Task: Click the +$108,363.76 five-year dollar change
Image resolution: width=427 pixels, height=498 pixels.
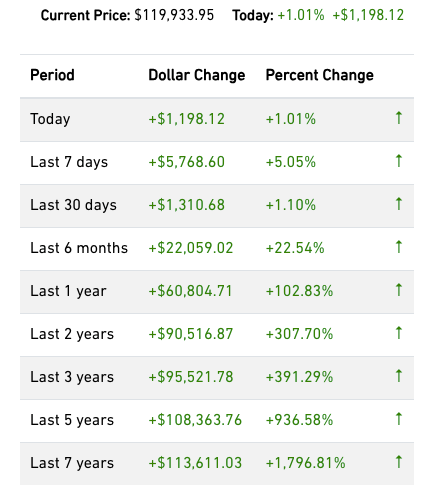Action: click(195, 420)
